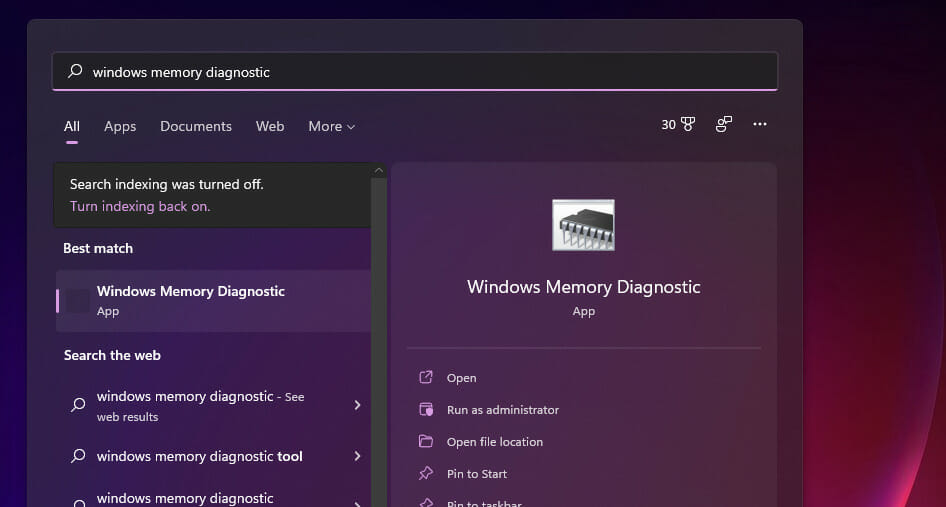Screen dimensions: 946x507
Task: Click the rewards points number 30
Action: coord(668,124)
